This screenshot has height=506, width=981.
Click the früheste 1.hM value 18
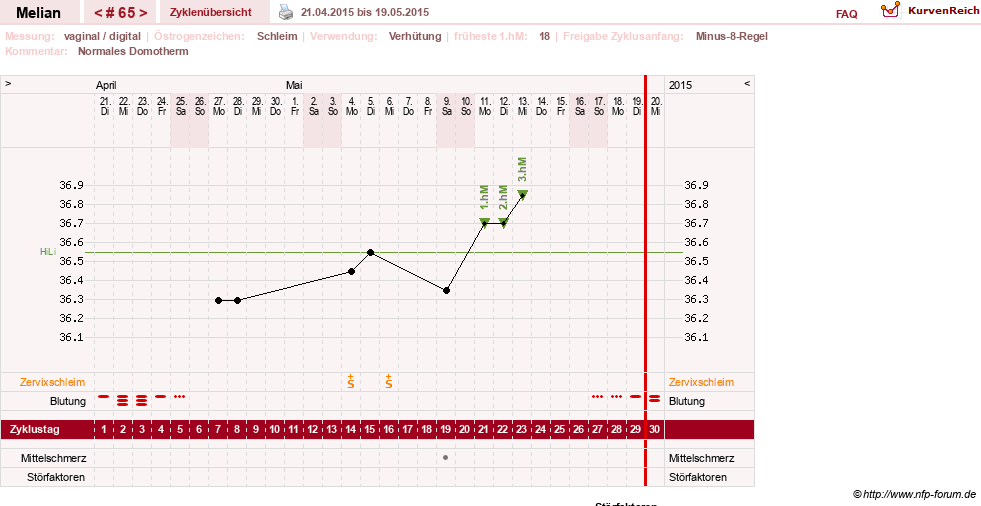pos(544,36)
